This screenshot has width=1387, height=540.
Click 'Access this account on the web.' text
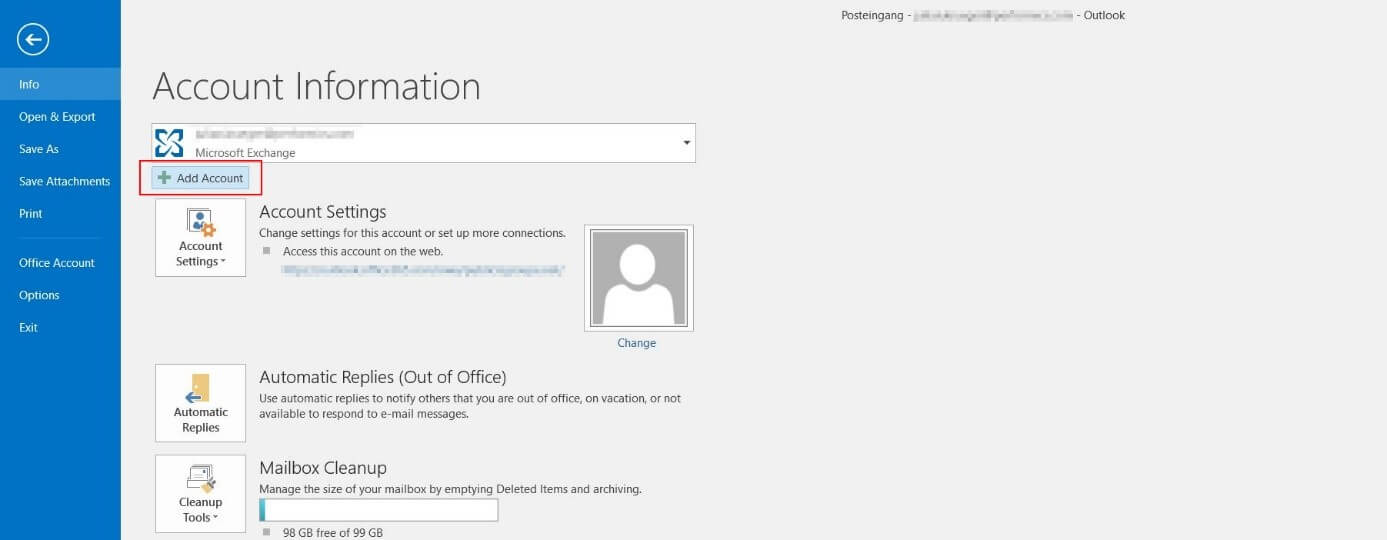point(363,251)
